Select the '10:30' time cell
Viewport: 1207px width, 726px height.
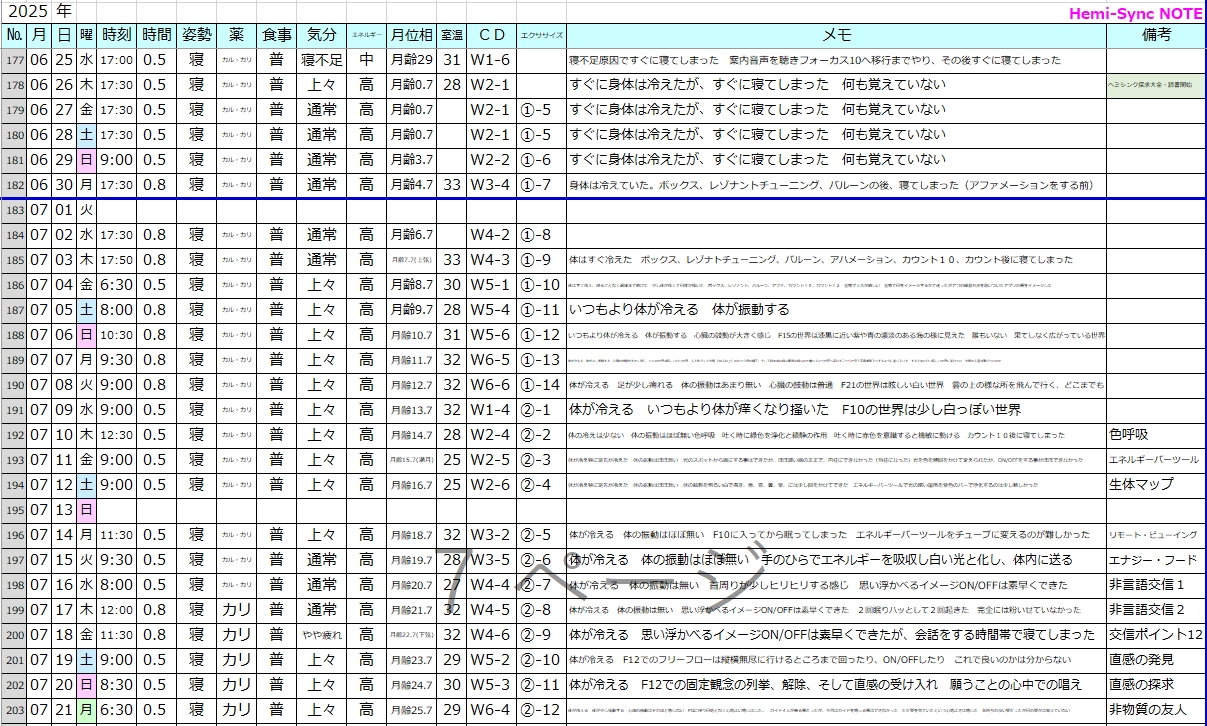pos(117,335)
